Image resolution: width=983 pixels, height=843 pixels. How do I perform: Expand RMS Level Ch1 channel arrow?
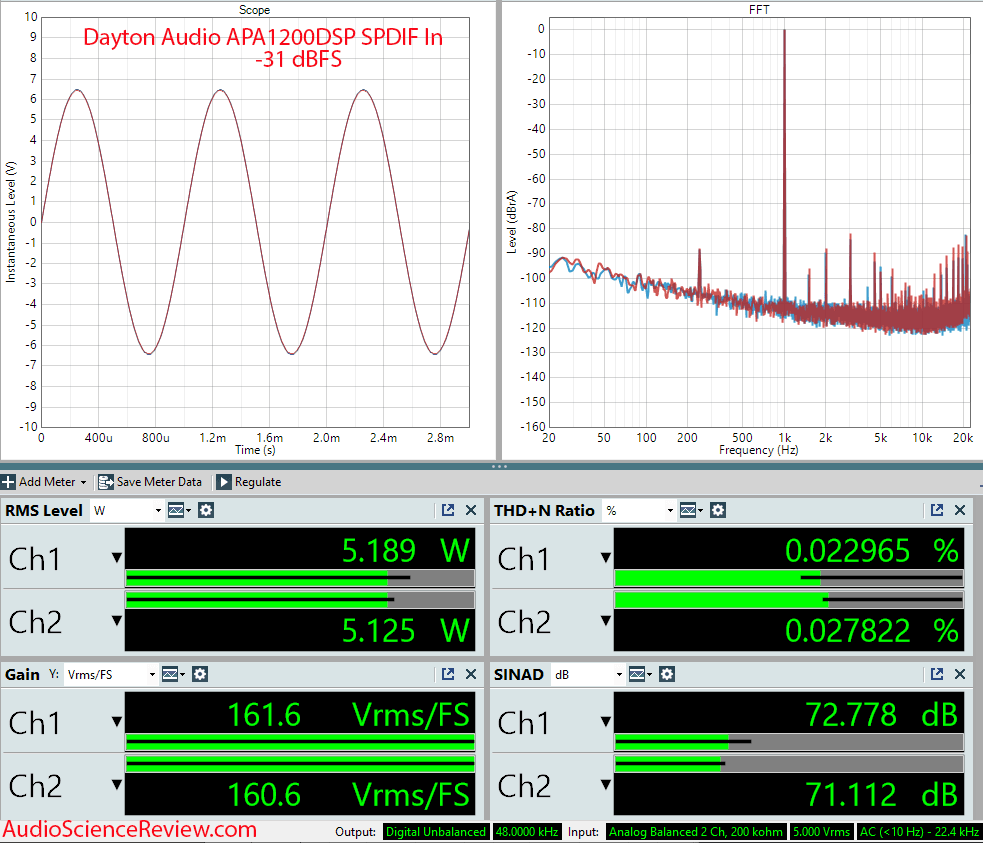click(117, 557)
